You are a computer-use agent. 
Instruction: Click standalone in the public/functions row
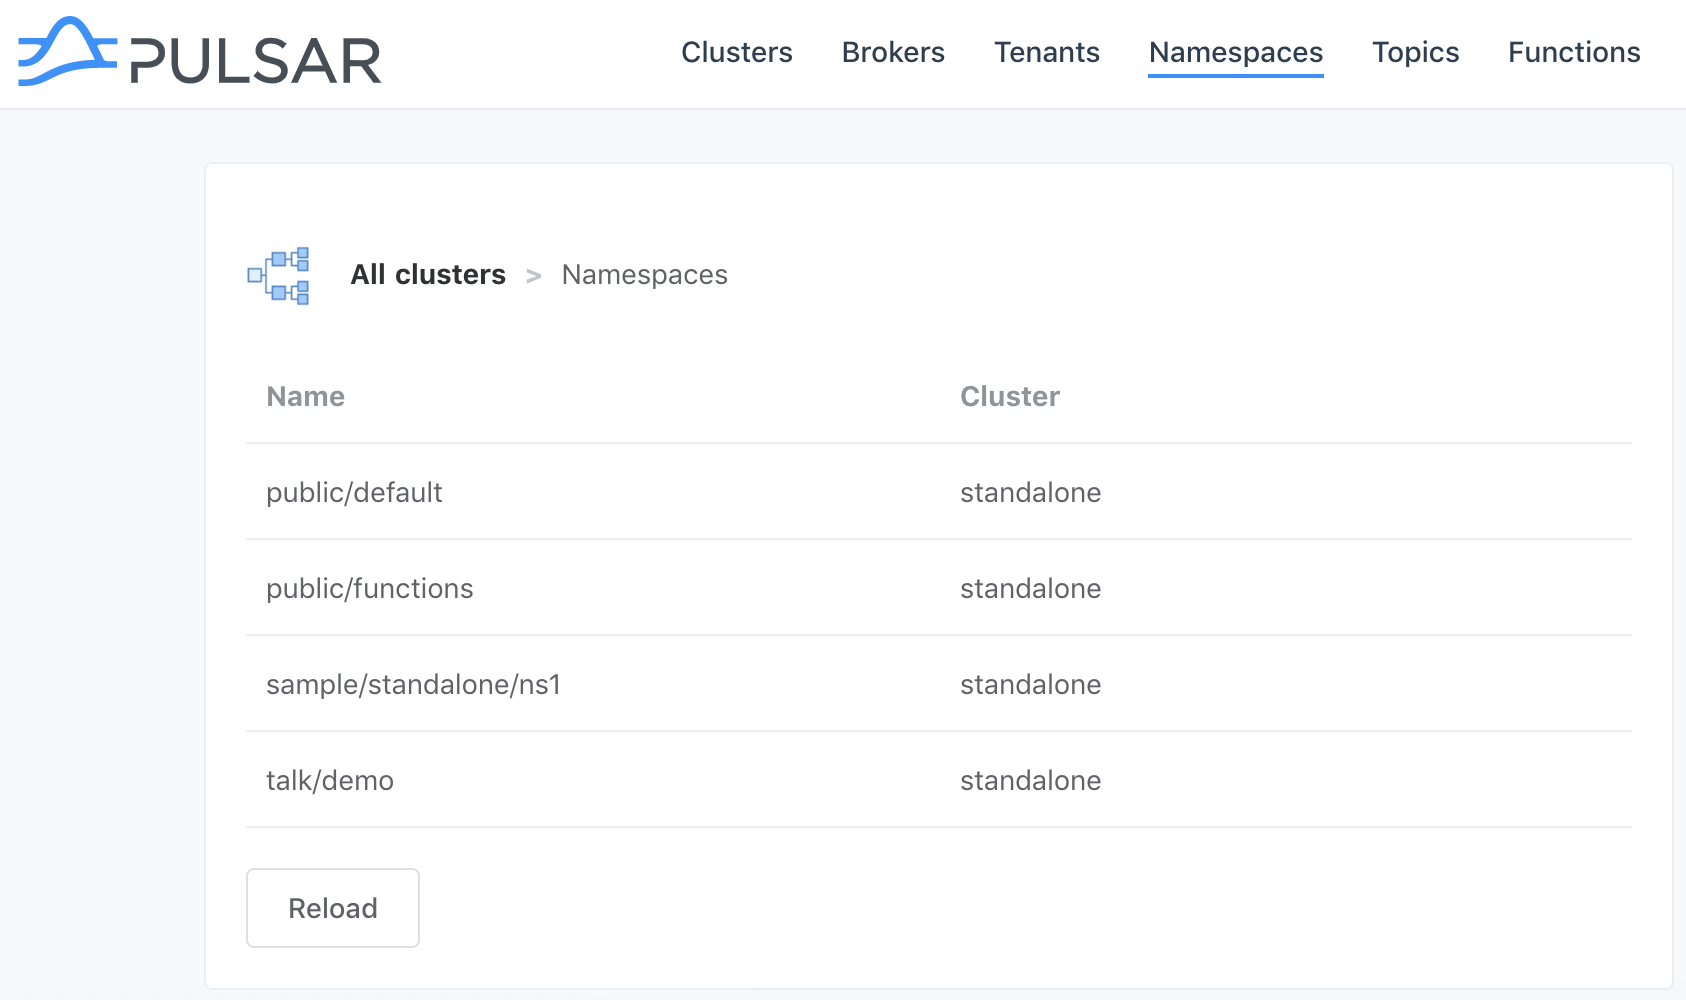coord(1031,588)
